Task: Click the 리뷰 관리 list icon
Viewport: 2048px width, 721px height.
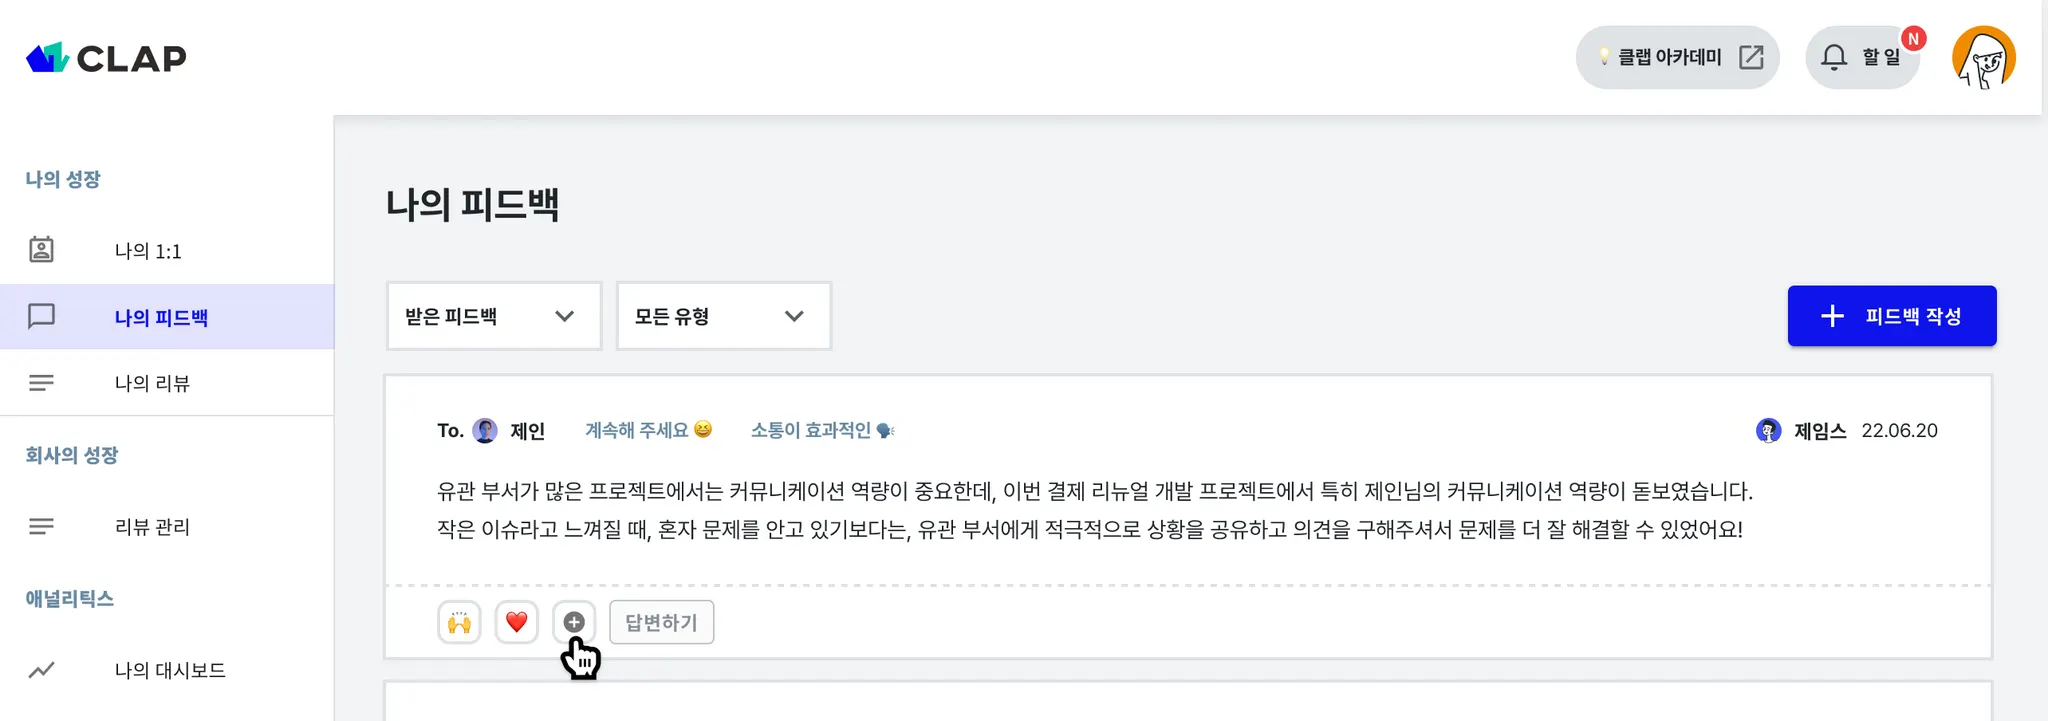Action: pos(41,527)
